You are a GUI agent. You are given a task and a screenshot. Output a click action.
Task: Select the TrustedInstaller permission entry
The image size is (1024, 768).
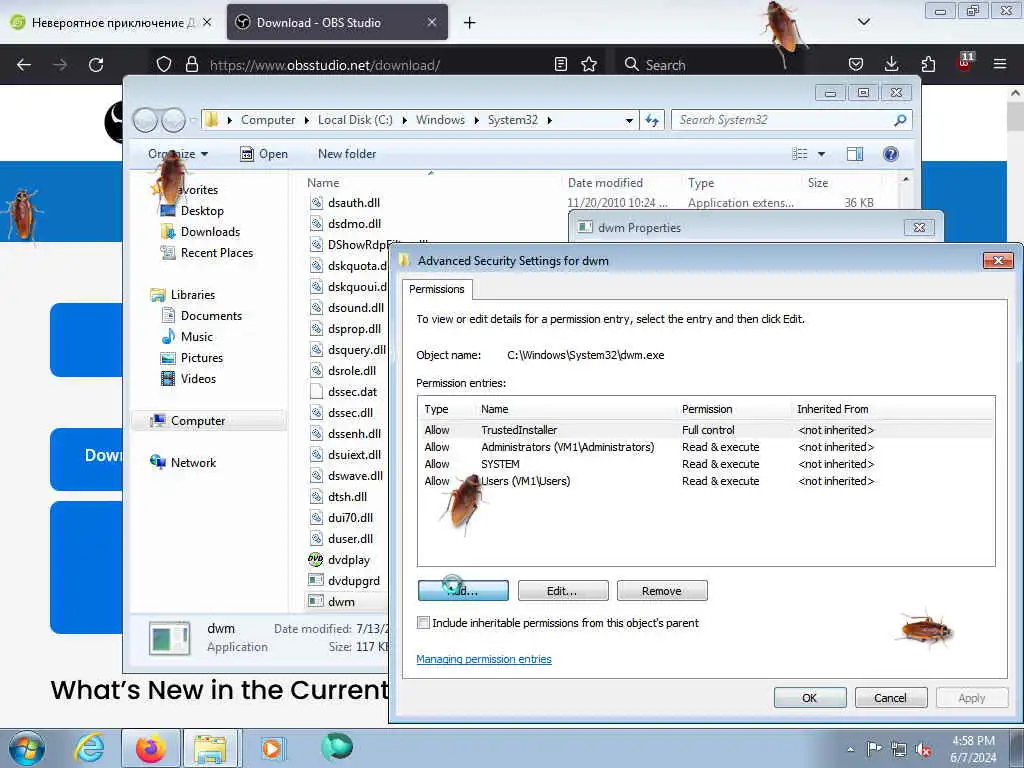(x=705, y=430)
